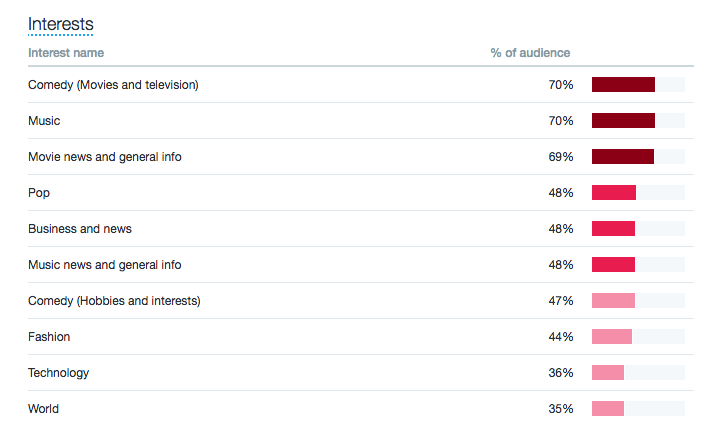The image size is (710, 447).
Task: Click the Pop interest label
Action: (x=39, y=193)
